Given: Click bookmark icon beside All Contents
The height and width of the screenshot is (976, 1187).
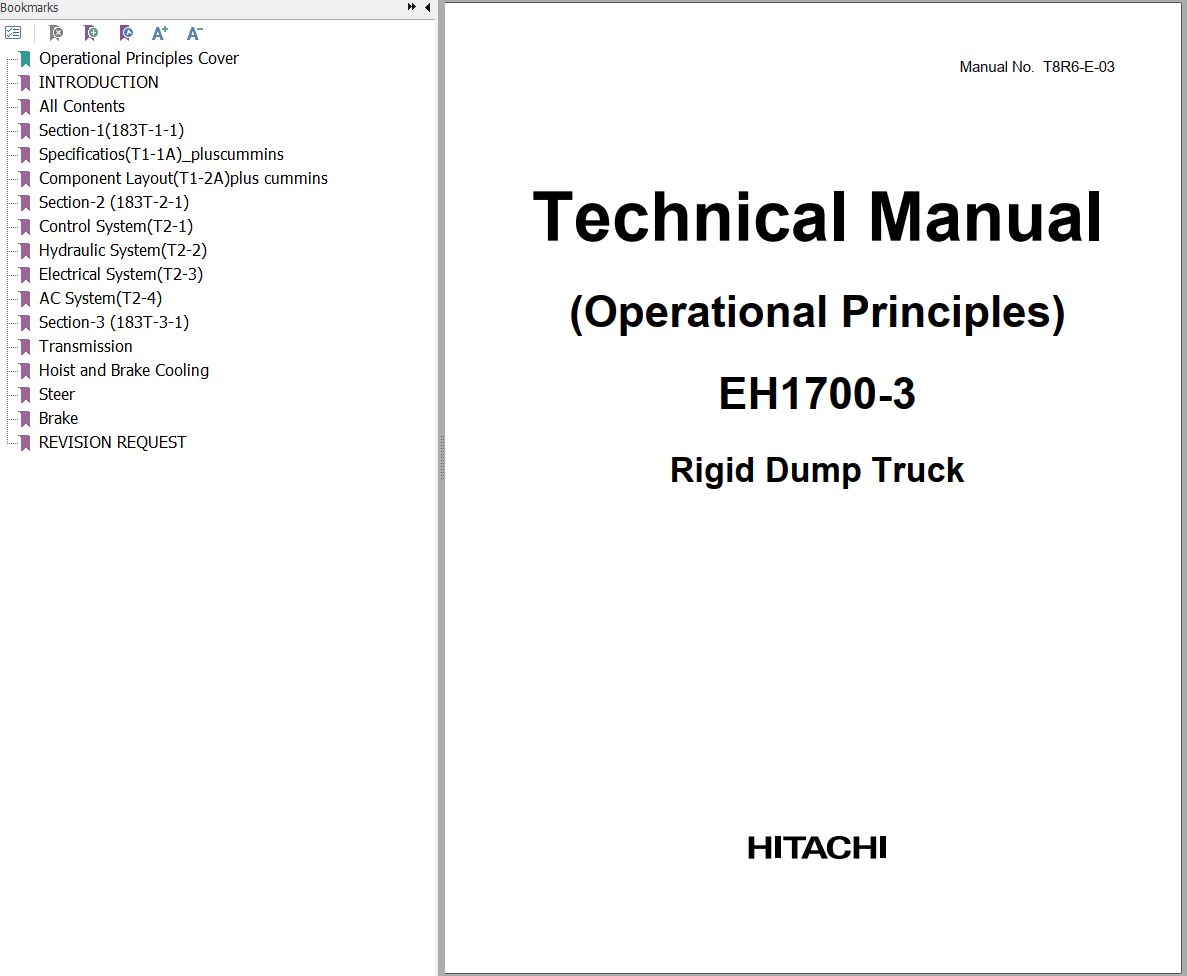Looking at the screenshot, I should (25, 107).
